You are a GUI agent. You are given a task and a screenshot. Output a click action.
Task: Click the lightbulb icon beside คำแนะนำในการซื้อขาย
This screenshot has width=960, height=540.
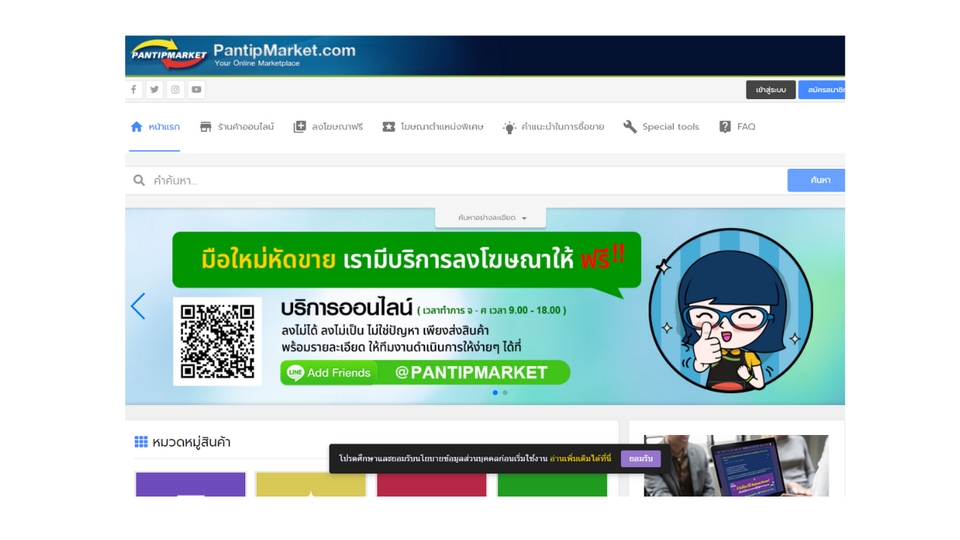(509, 127)
